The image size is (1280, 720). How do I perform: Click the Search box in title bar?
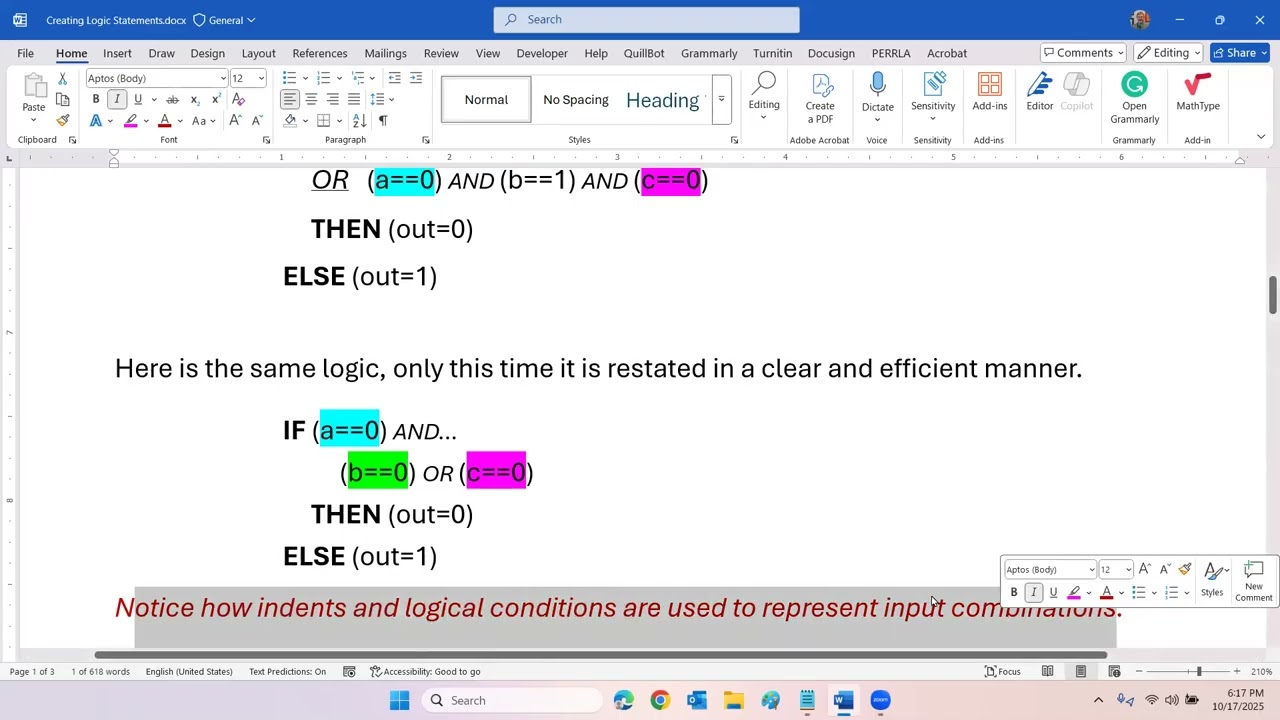[x=646, y=19]
